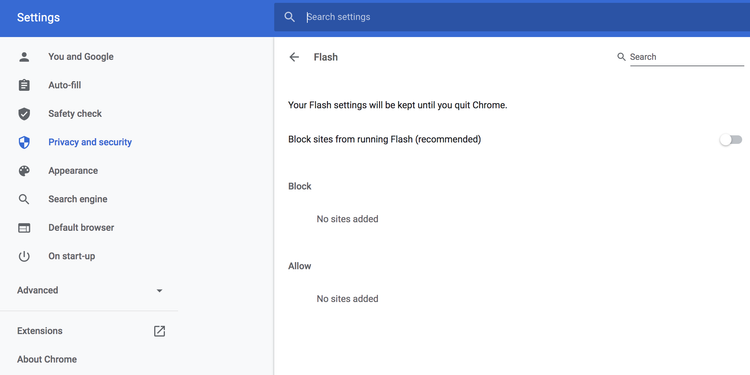Click the Extensions external link icon
750x375 pixels.
tap(159, 331)
